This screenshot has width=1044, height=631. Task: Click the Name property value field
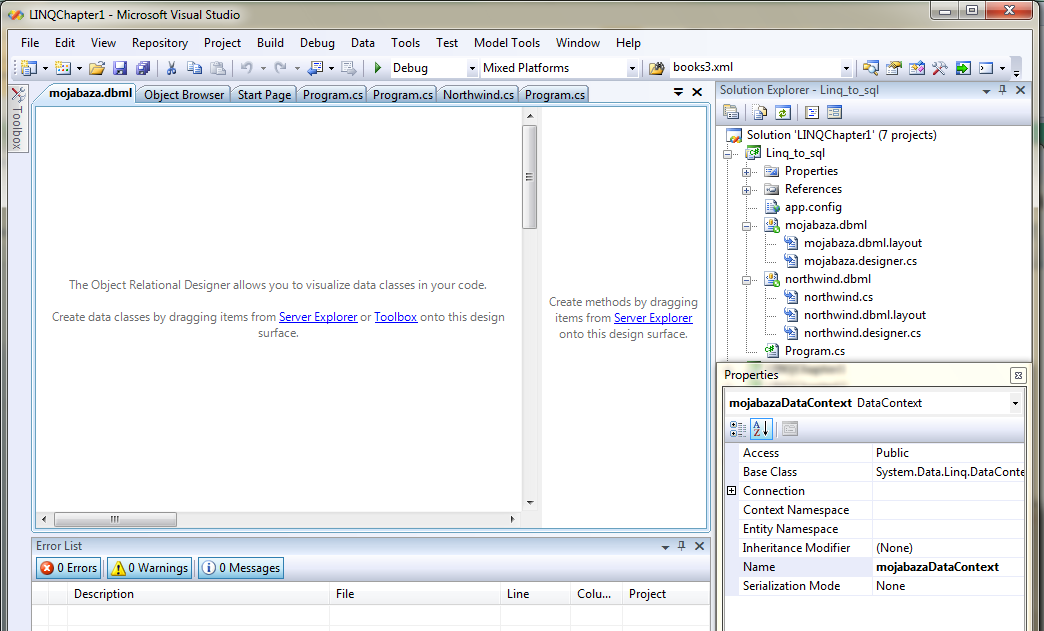(948, 566)
